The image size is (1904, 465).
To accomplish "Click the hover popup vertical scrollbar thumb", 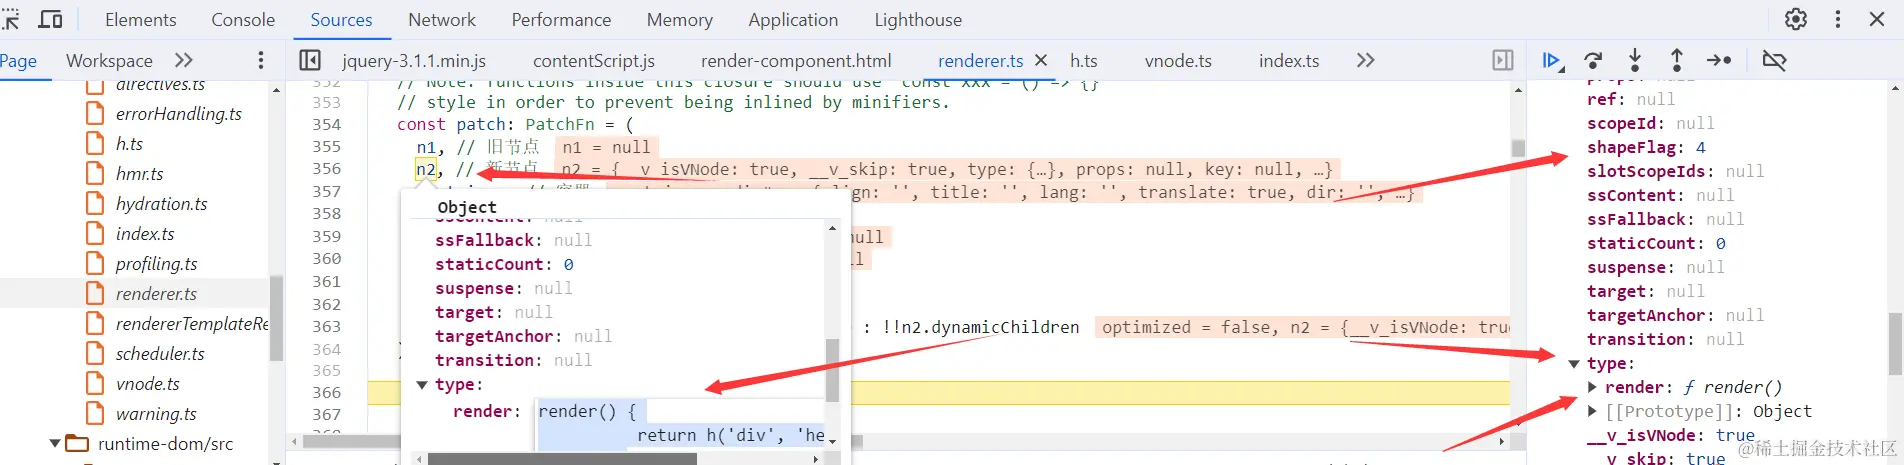I will click(832, 370).
